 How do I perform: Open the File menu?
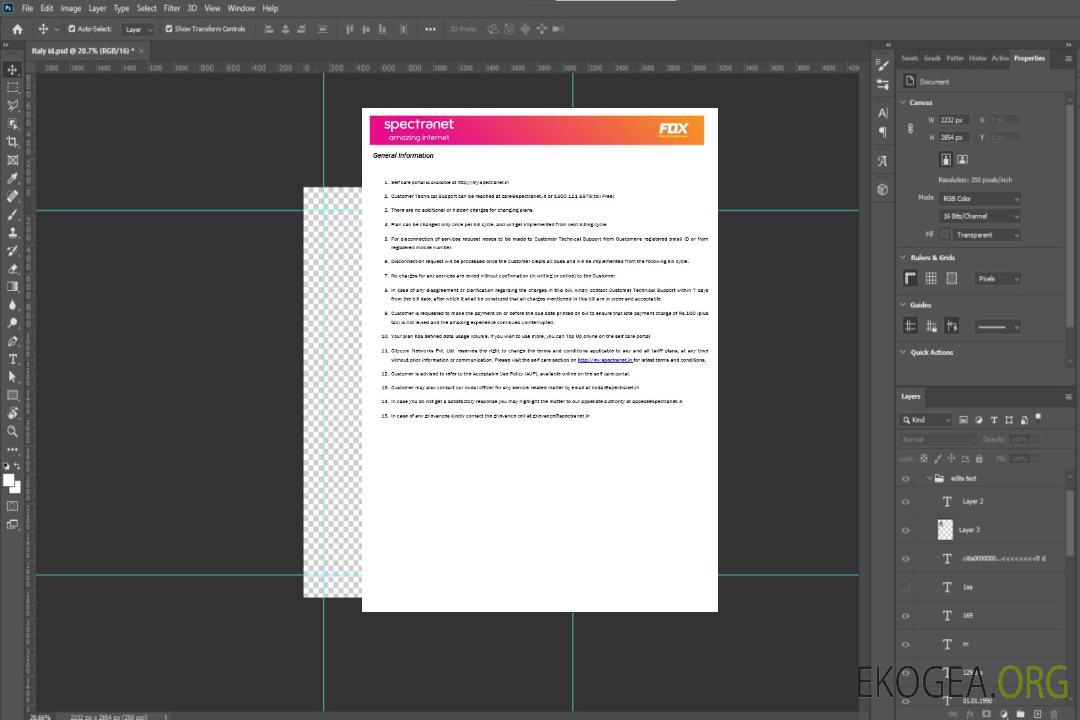pos(27,8)
